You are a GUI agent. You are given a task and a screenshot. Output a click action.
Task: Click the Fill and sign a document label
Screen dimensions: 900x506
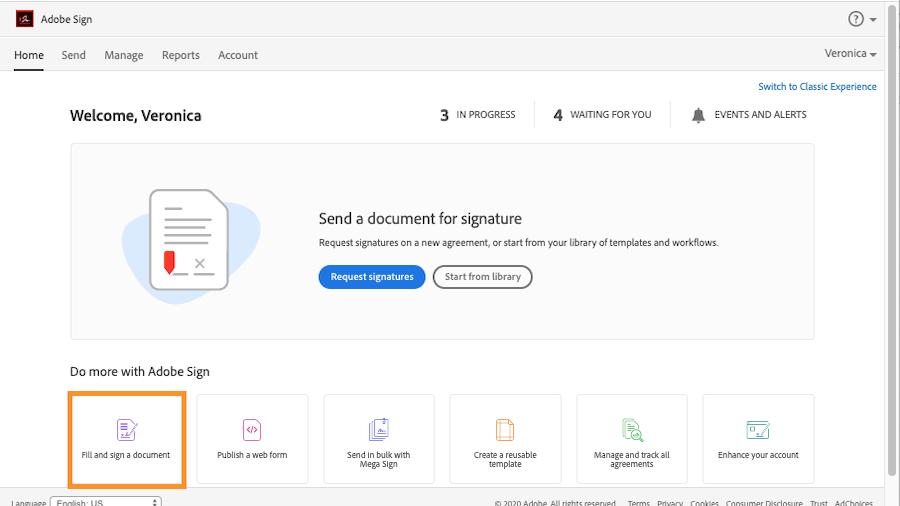126,455
